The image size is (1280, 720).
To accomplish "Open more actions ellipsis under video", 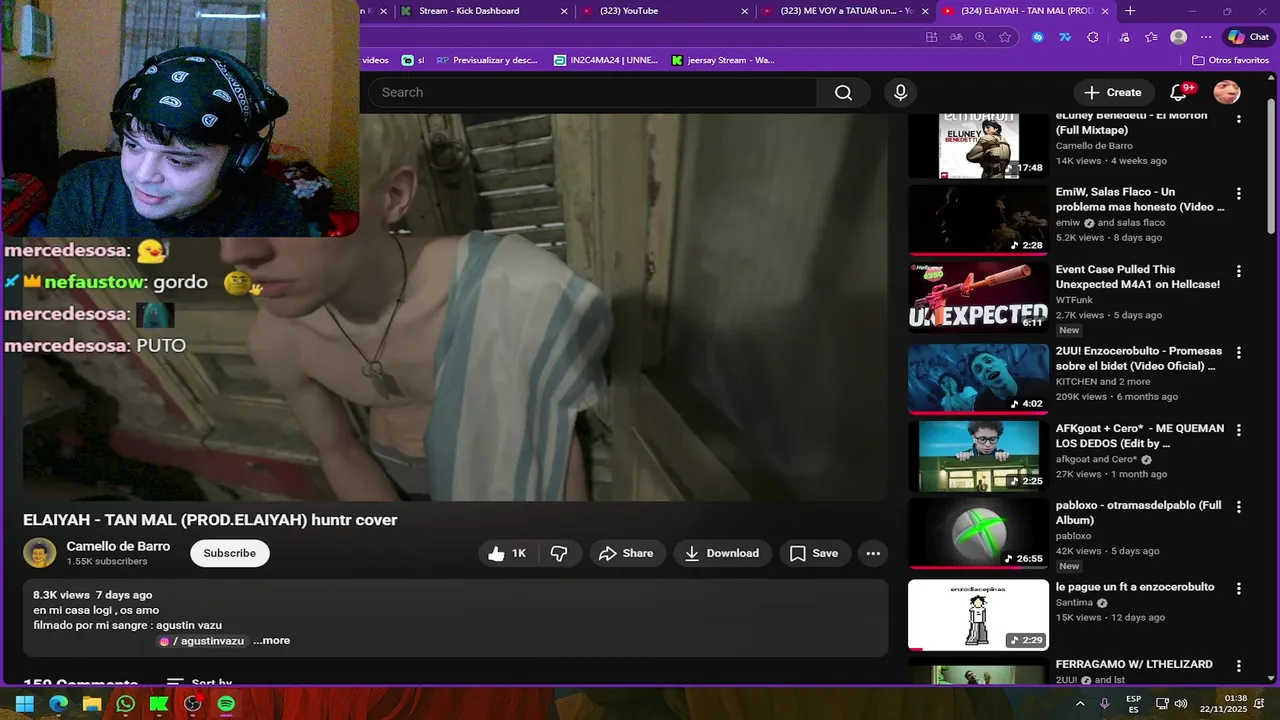I will [873, 553].
